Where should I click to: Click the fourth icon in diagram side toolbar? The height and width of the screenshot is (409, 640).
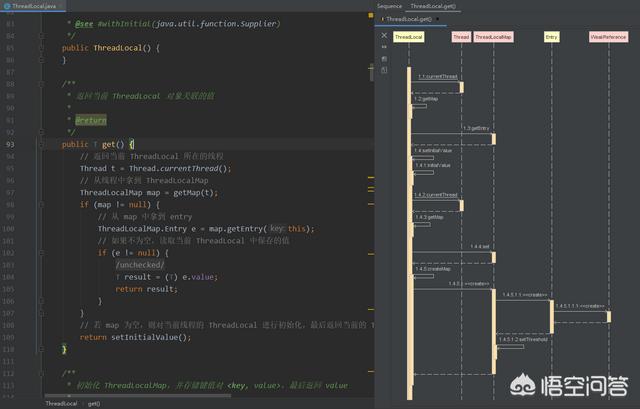click(384, 72)
